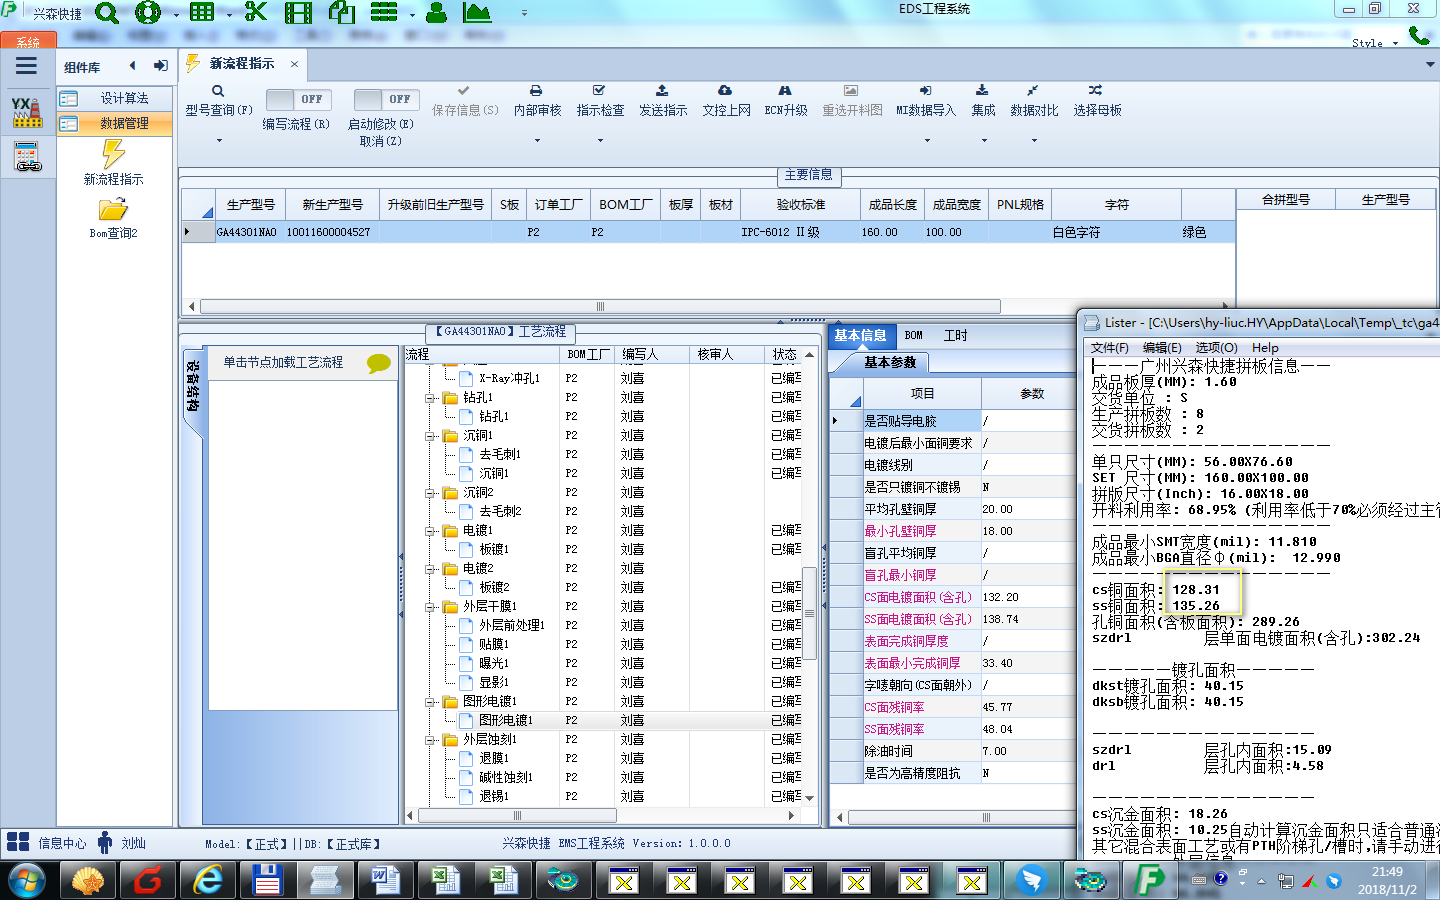Click the YX factory icon in sidebar
Image resolution: width=1440 pixels, height=900 pixels.
(x=27, y=112)
